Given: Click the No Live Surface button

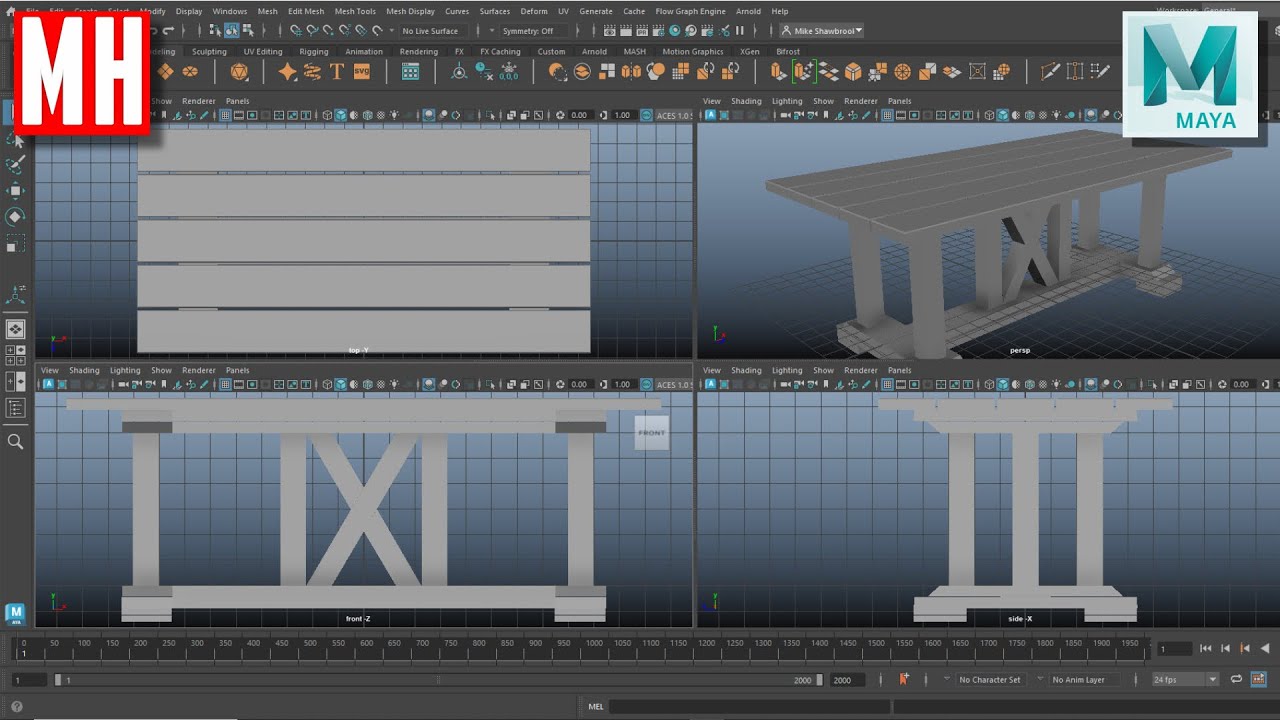Looking at the screenshot, I should (430, 31).
